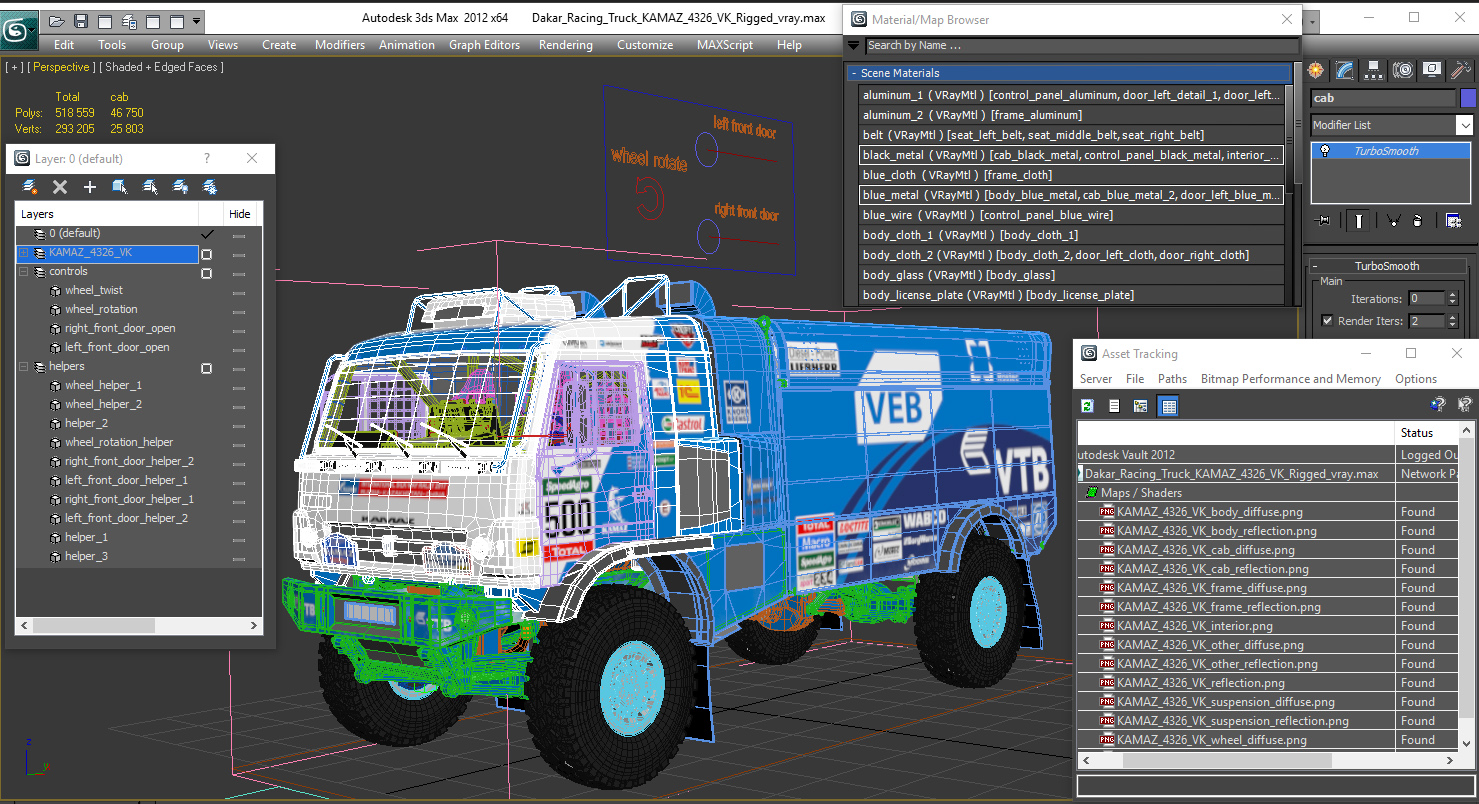Click Table View icon in Asset Tracking
The height and width of the screenshot is (804, 1479).
1168,405
